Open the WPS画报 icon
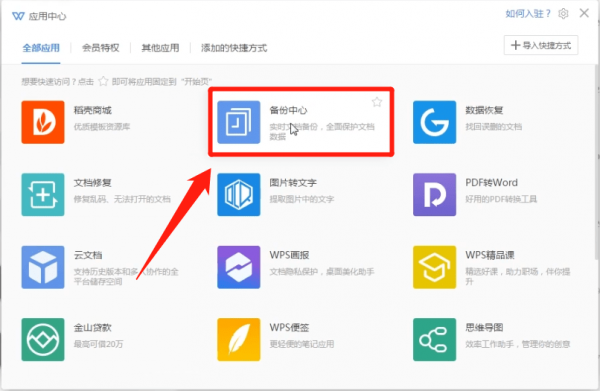 pyautogui.click(x=239, y=267)
